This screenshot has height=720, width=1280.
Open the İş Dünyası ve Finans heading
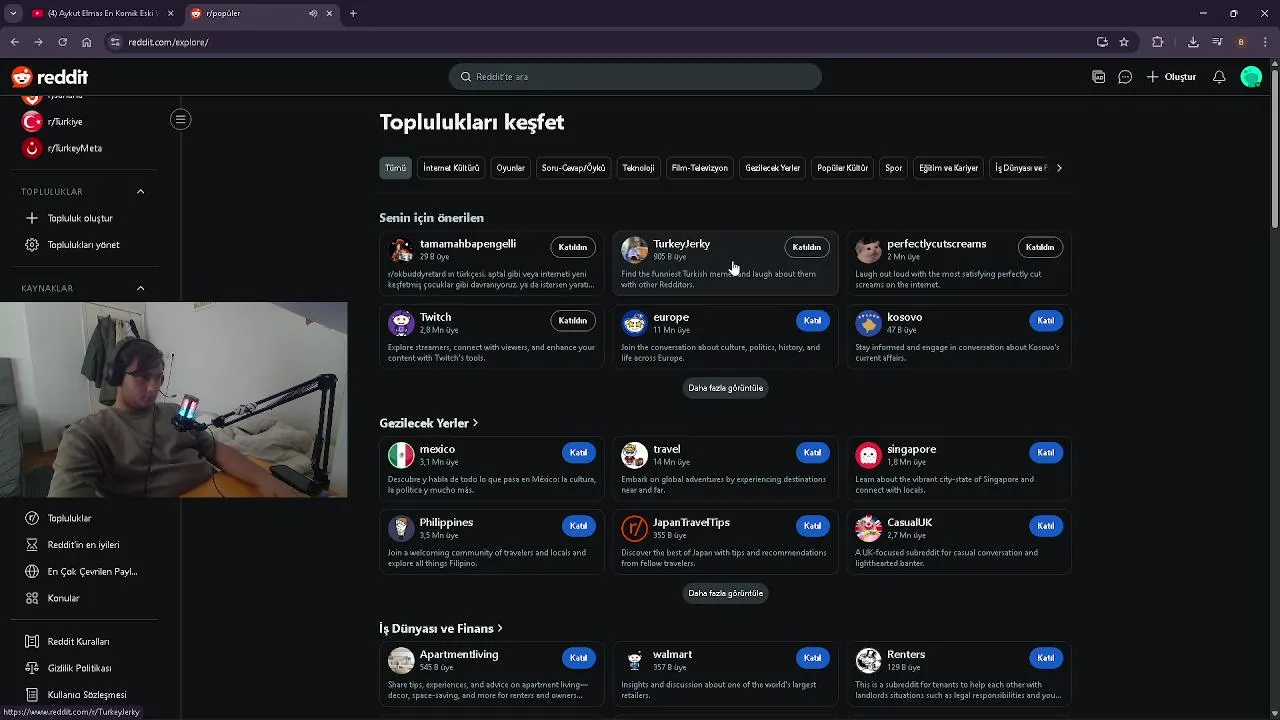pos(441,629)
